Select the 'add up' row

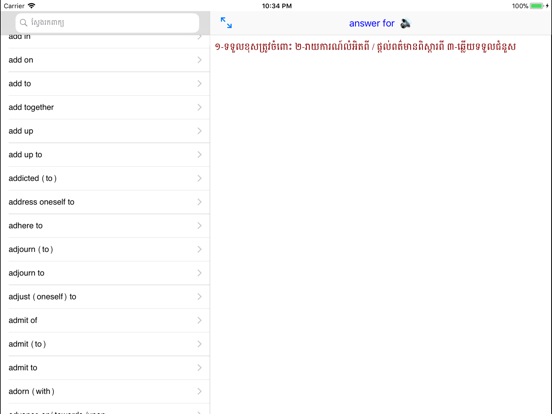pos(105,131)
